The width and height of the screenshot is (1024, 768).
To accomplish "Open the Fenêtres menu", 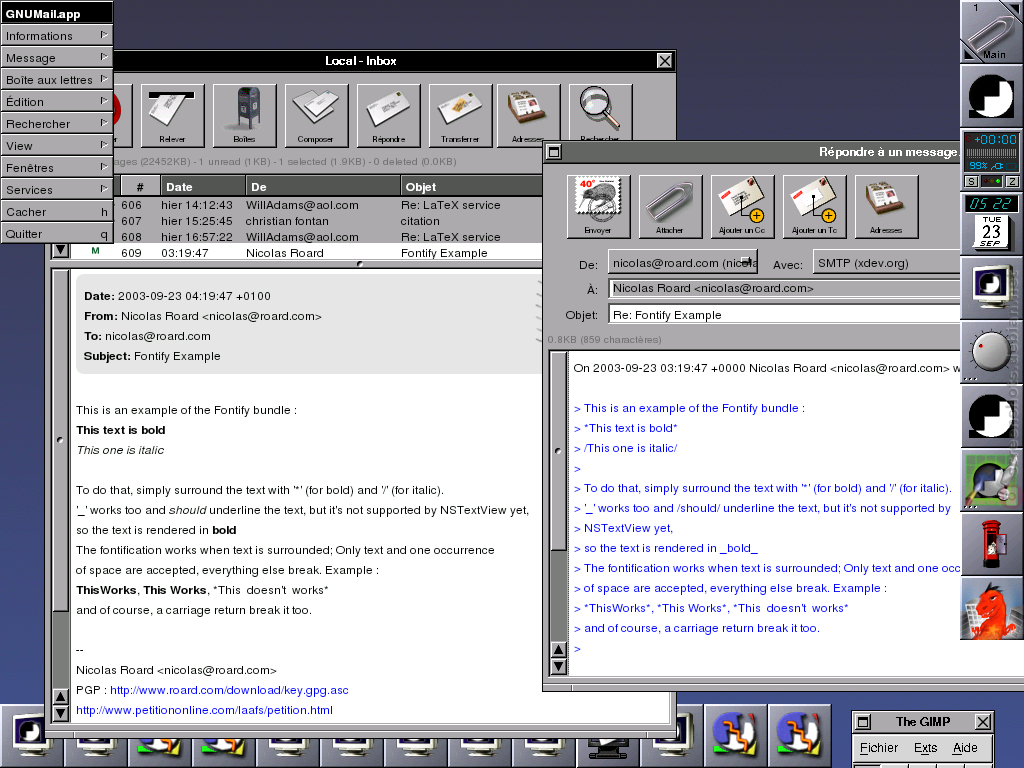I will tap(57, 168).
